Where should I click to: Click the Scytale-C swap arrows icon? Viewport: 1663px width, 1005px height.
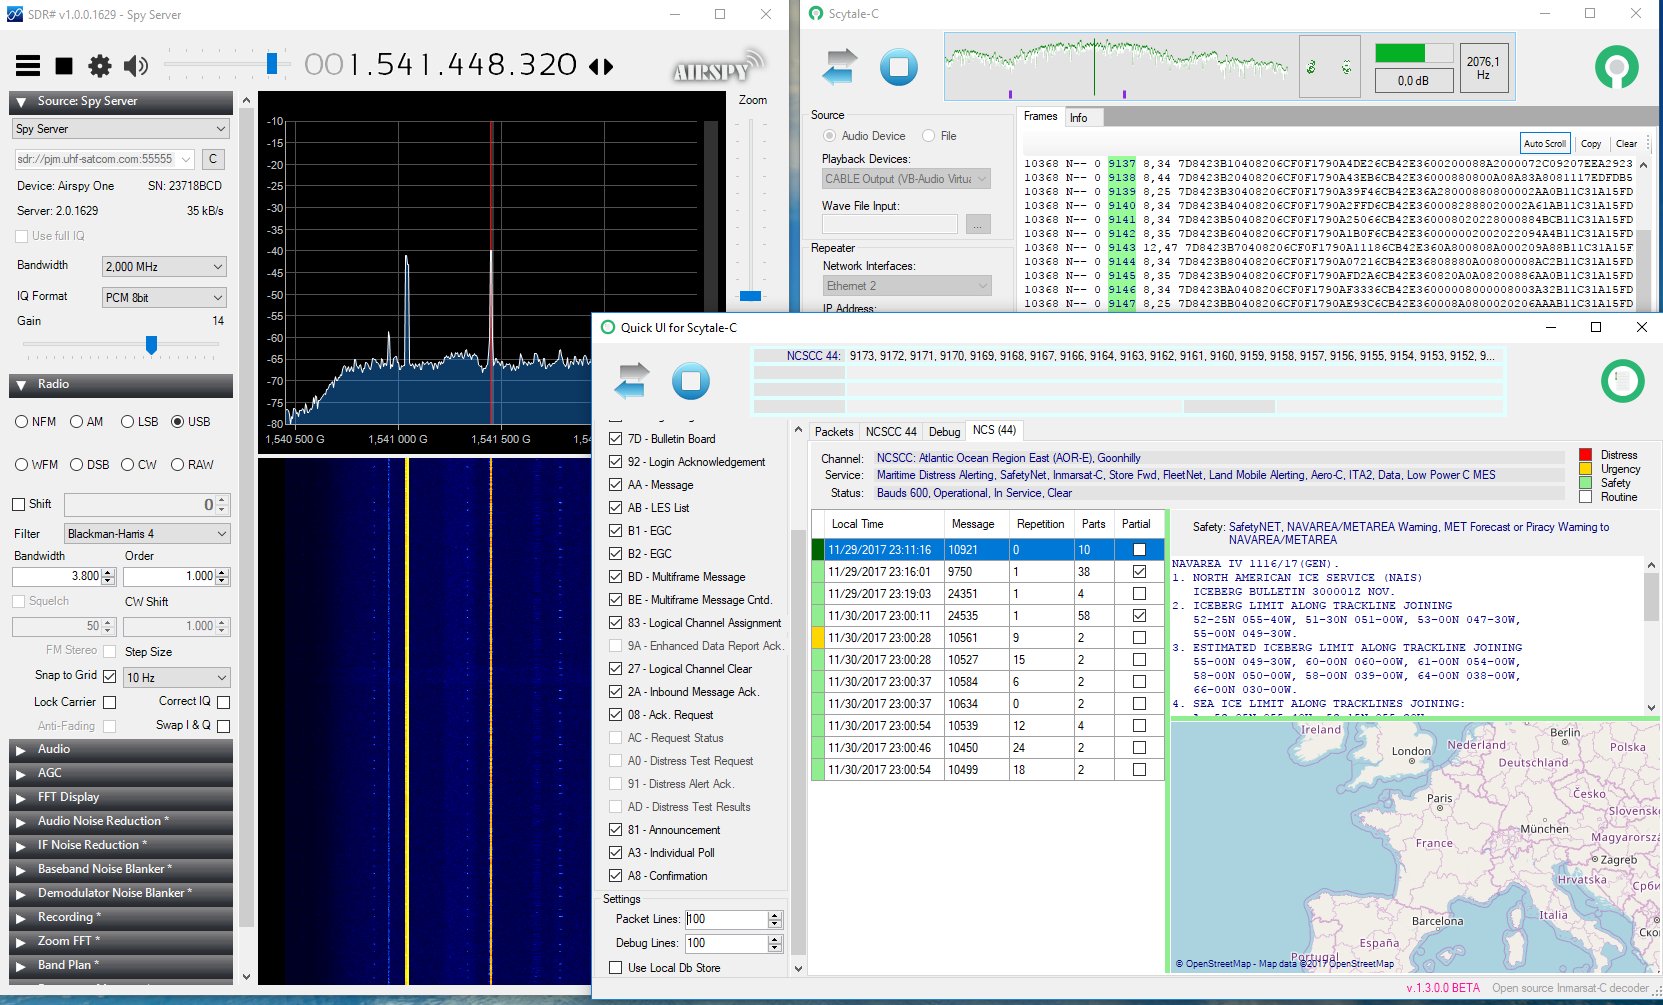[x=840, y=67]
